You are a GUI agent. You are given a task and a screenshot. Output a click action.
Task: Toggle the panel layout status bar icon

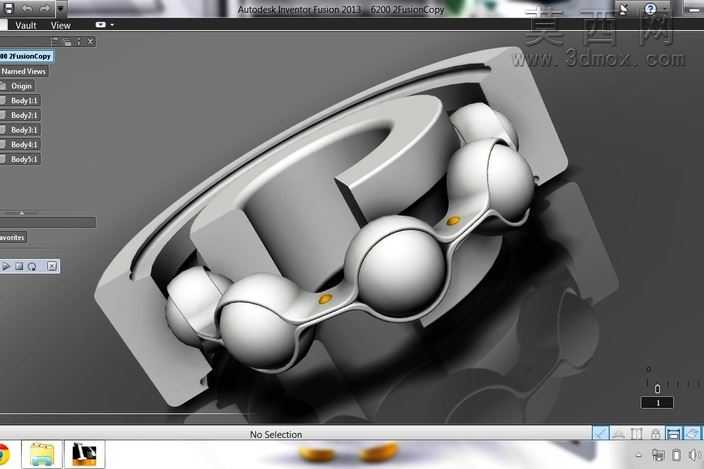pos(673,433)
